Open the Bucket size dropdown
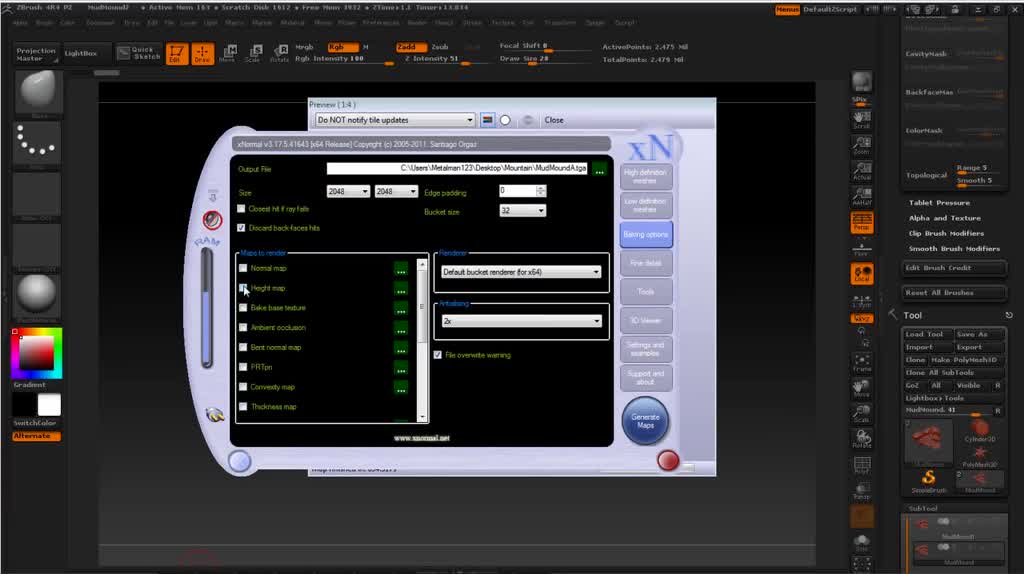The height and width of the screenshot is (574, 1024). tap(522, 210)
